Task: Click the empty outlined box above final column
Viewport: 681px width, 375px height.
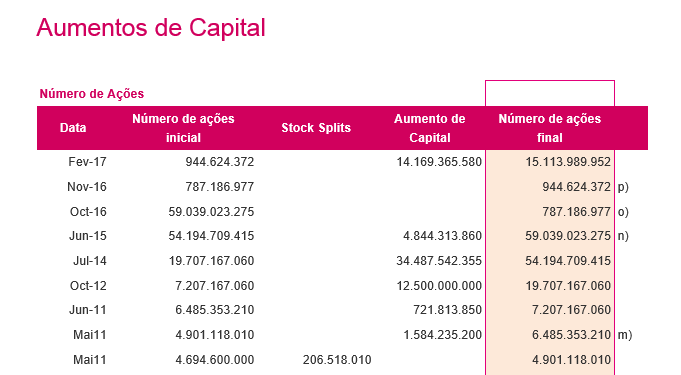Action: [550, 93]
